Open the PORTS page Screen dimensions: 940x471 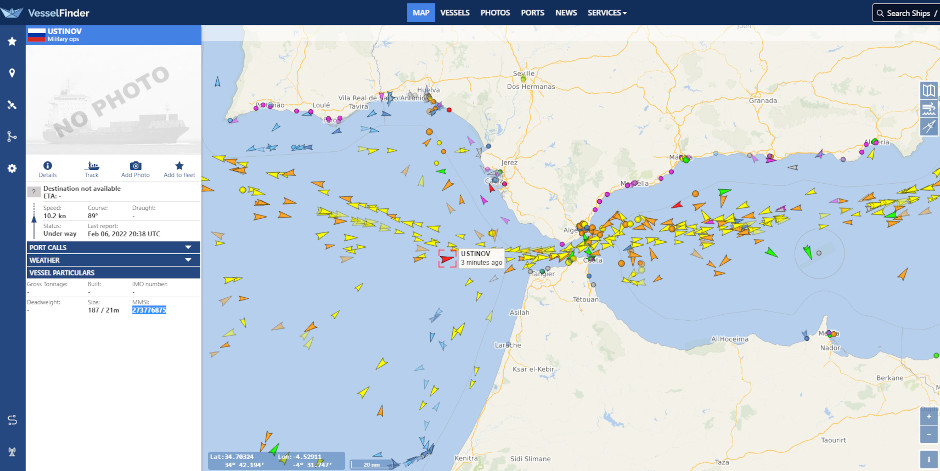(532, 13)
